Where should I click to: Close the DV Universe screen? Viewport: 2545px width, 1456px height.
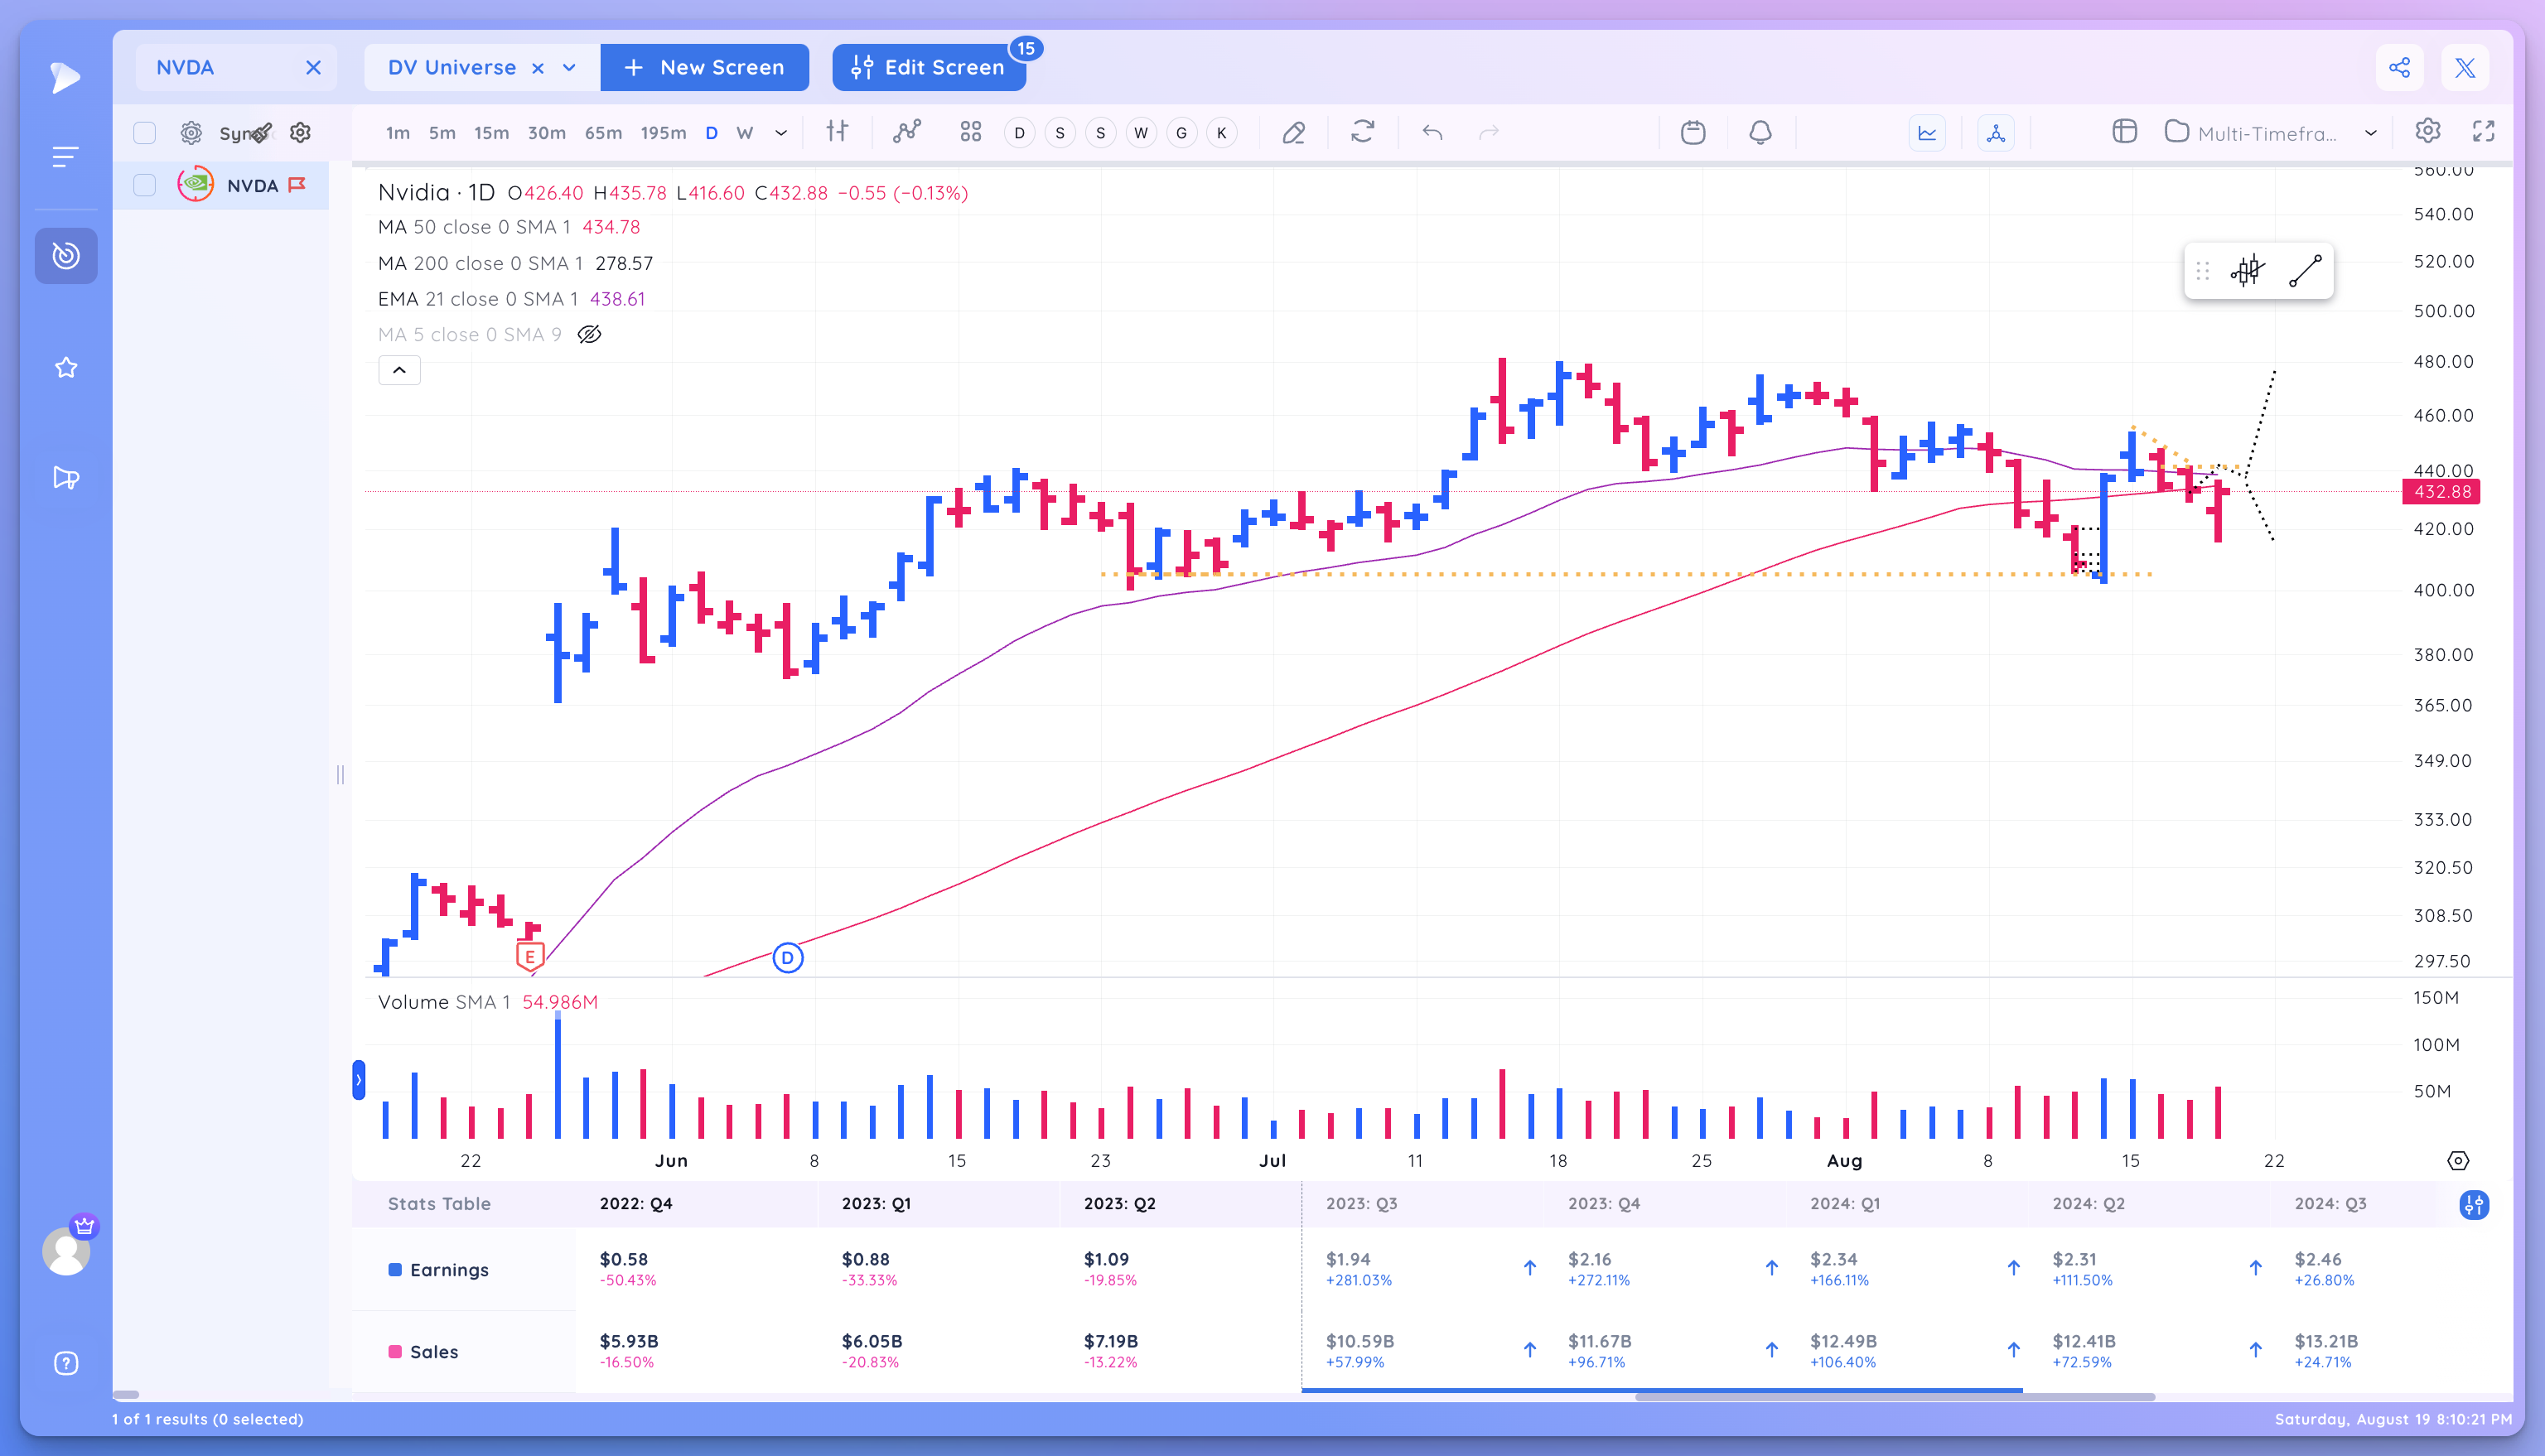[538, 68]
